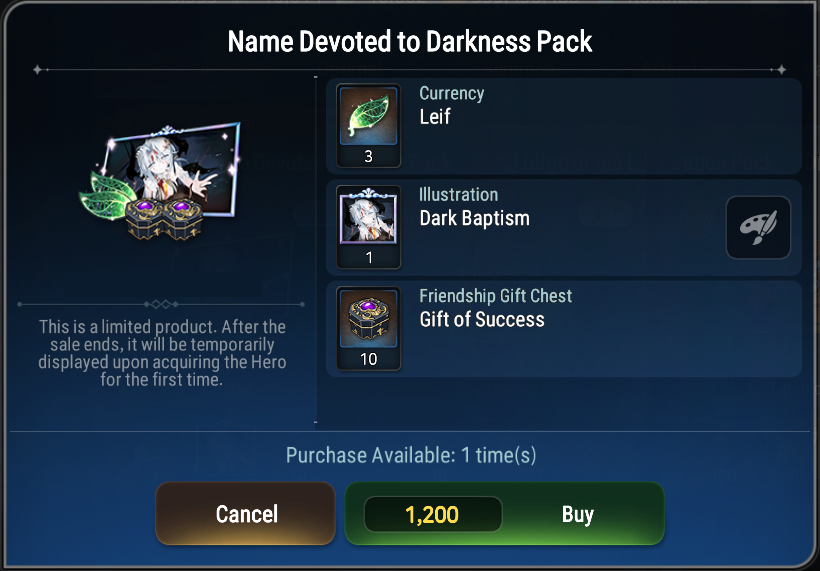
Task: Click the Purchase Available 1 time(s) text
Action: click(411, 455)
